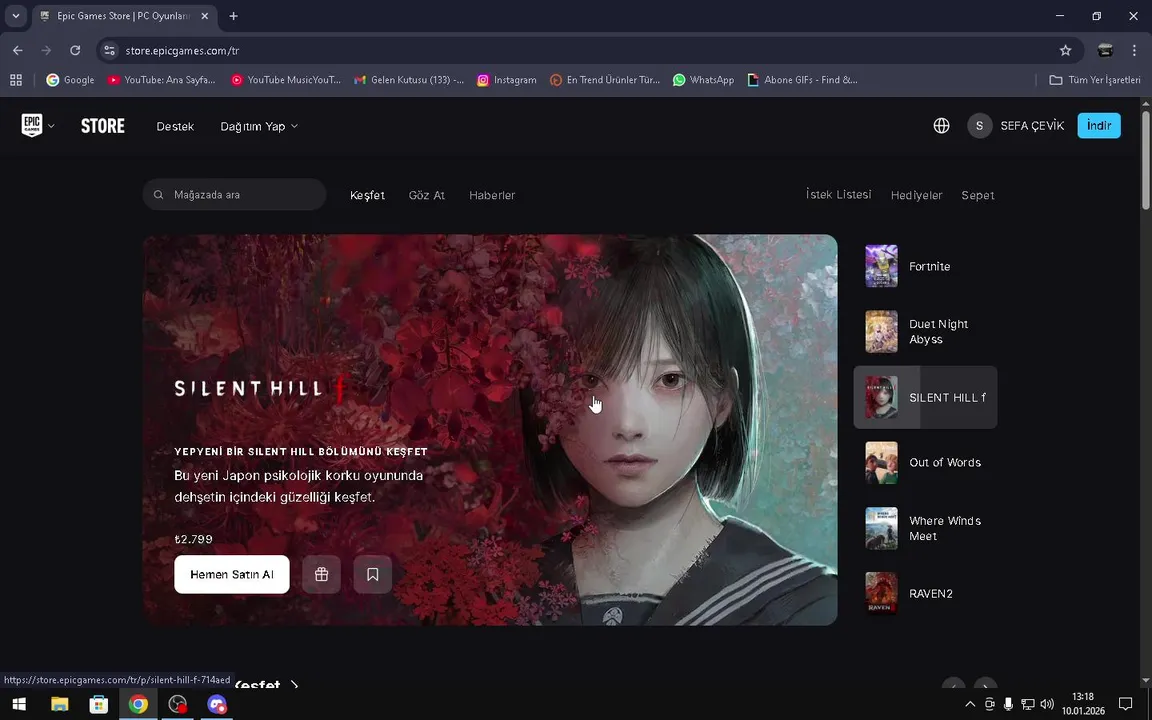
Task: Open the S account avatar
Action: 979,126
